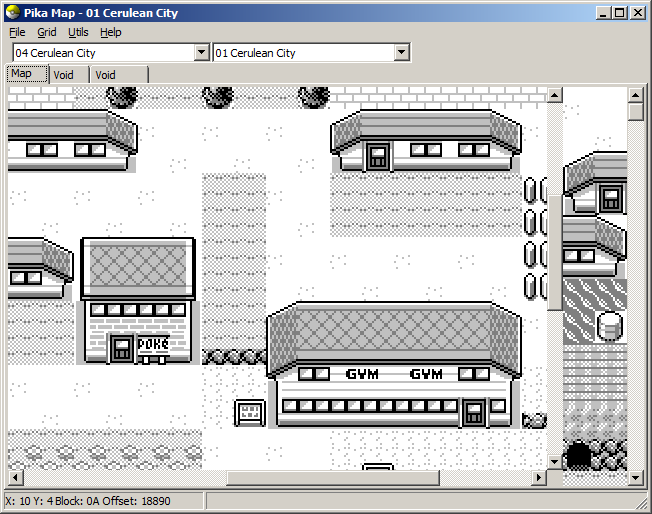
Task: Open the Utils menu
Action: pos(78,32)
